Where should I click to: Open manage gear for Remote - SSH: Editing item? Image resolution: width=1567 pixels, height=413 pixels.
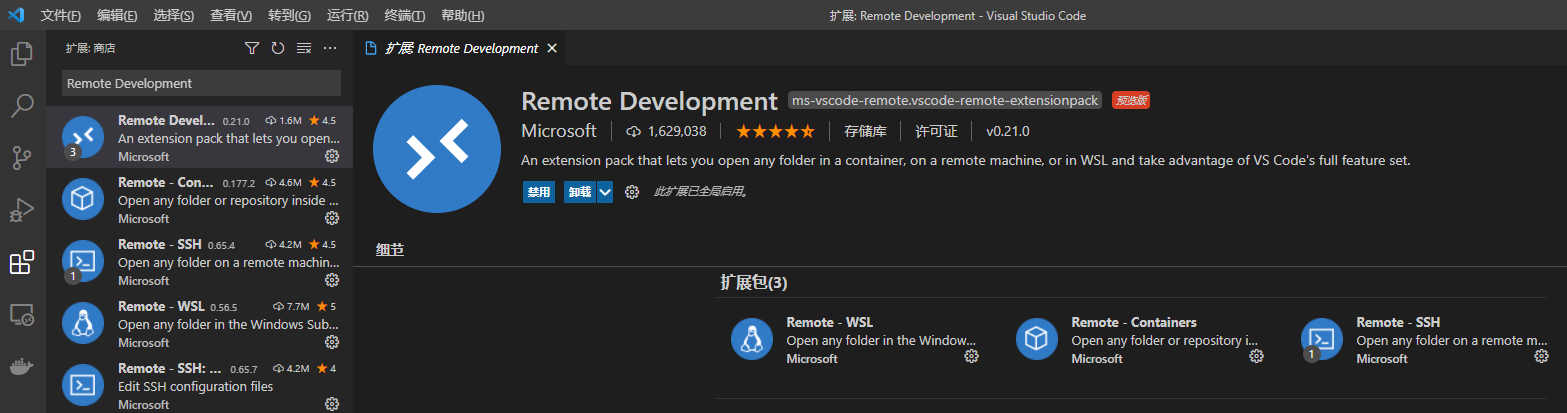point(332,404)
